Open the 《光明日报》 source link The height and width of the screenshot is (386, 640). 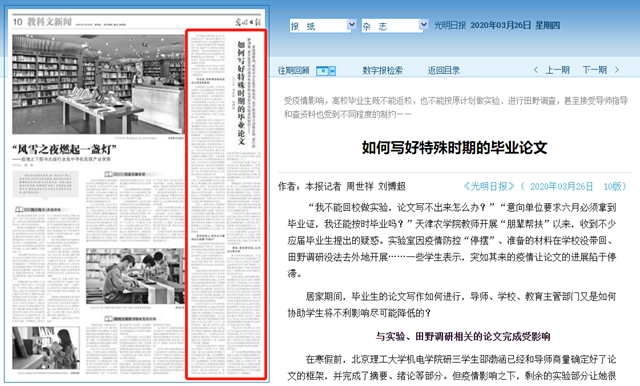coord(489,186)
